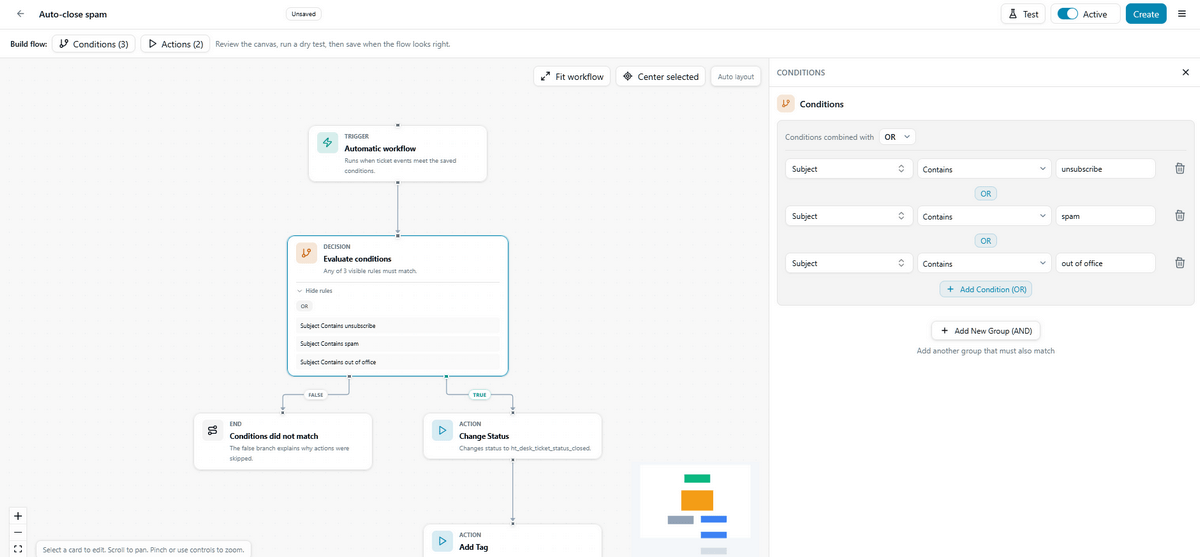Go back using the arrow icon

20,14
